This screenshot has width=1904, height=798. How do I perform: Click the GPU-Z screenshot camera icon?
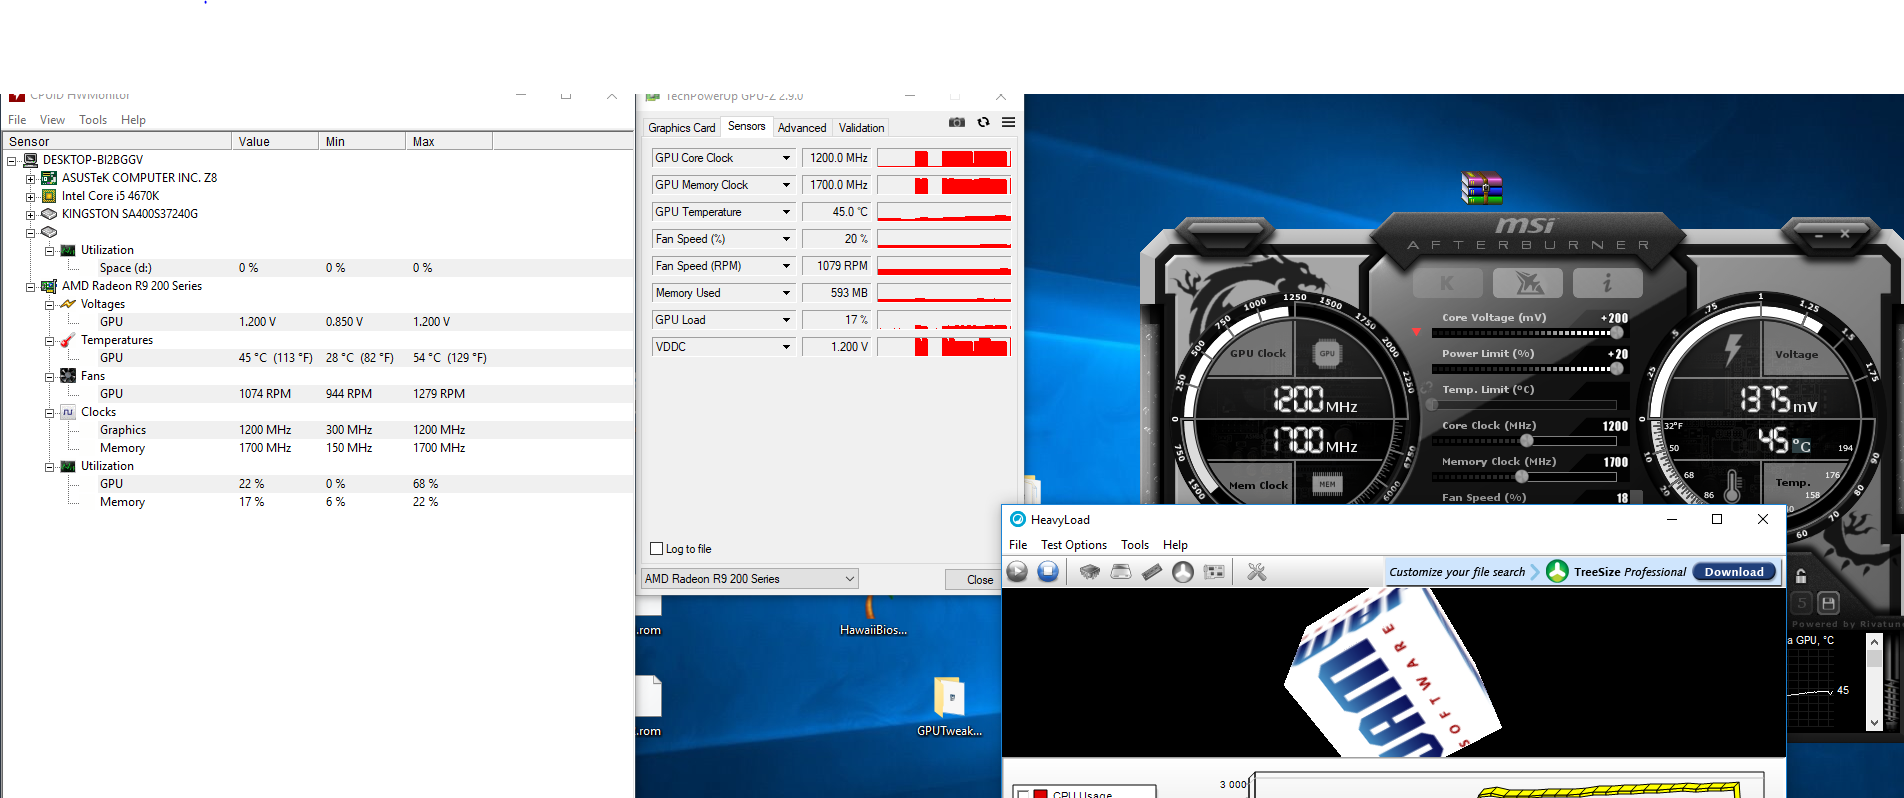pyautogui.click(x=957, y=122)
